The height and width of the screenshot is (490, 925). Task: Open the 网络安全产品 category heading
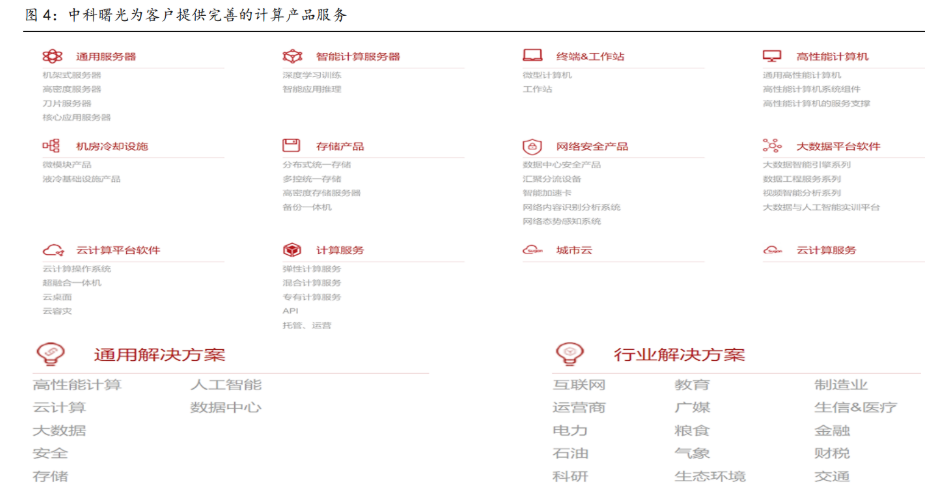coord(592,146)
